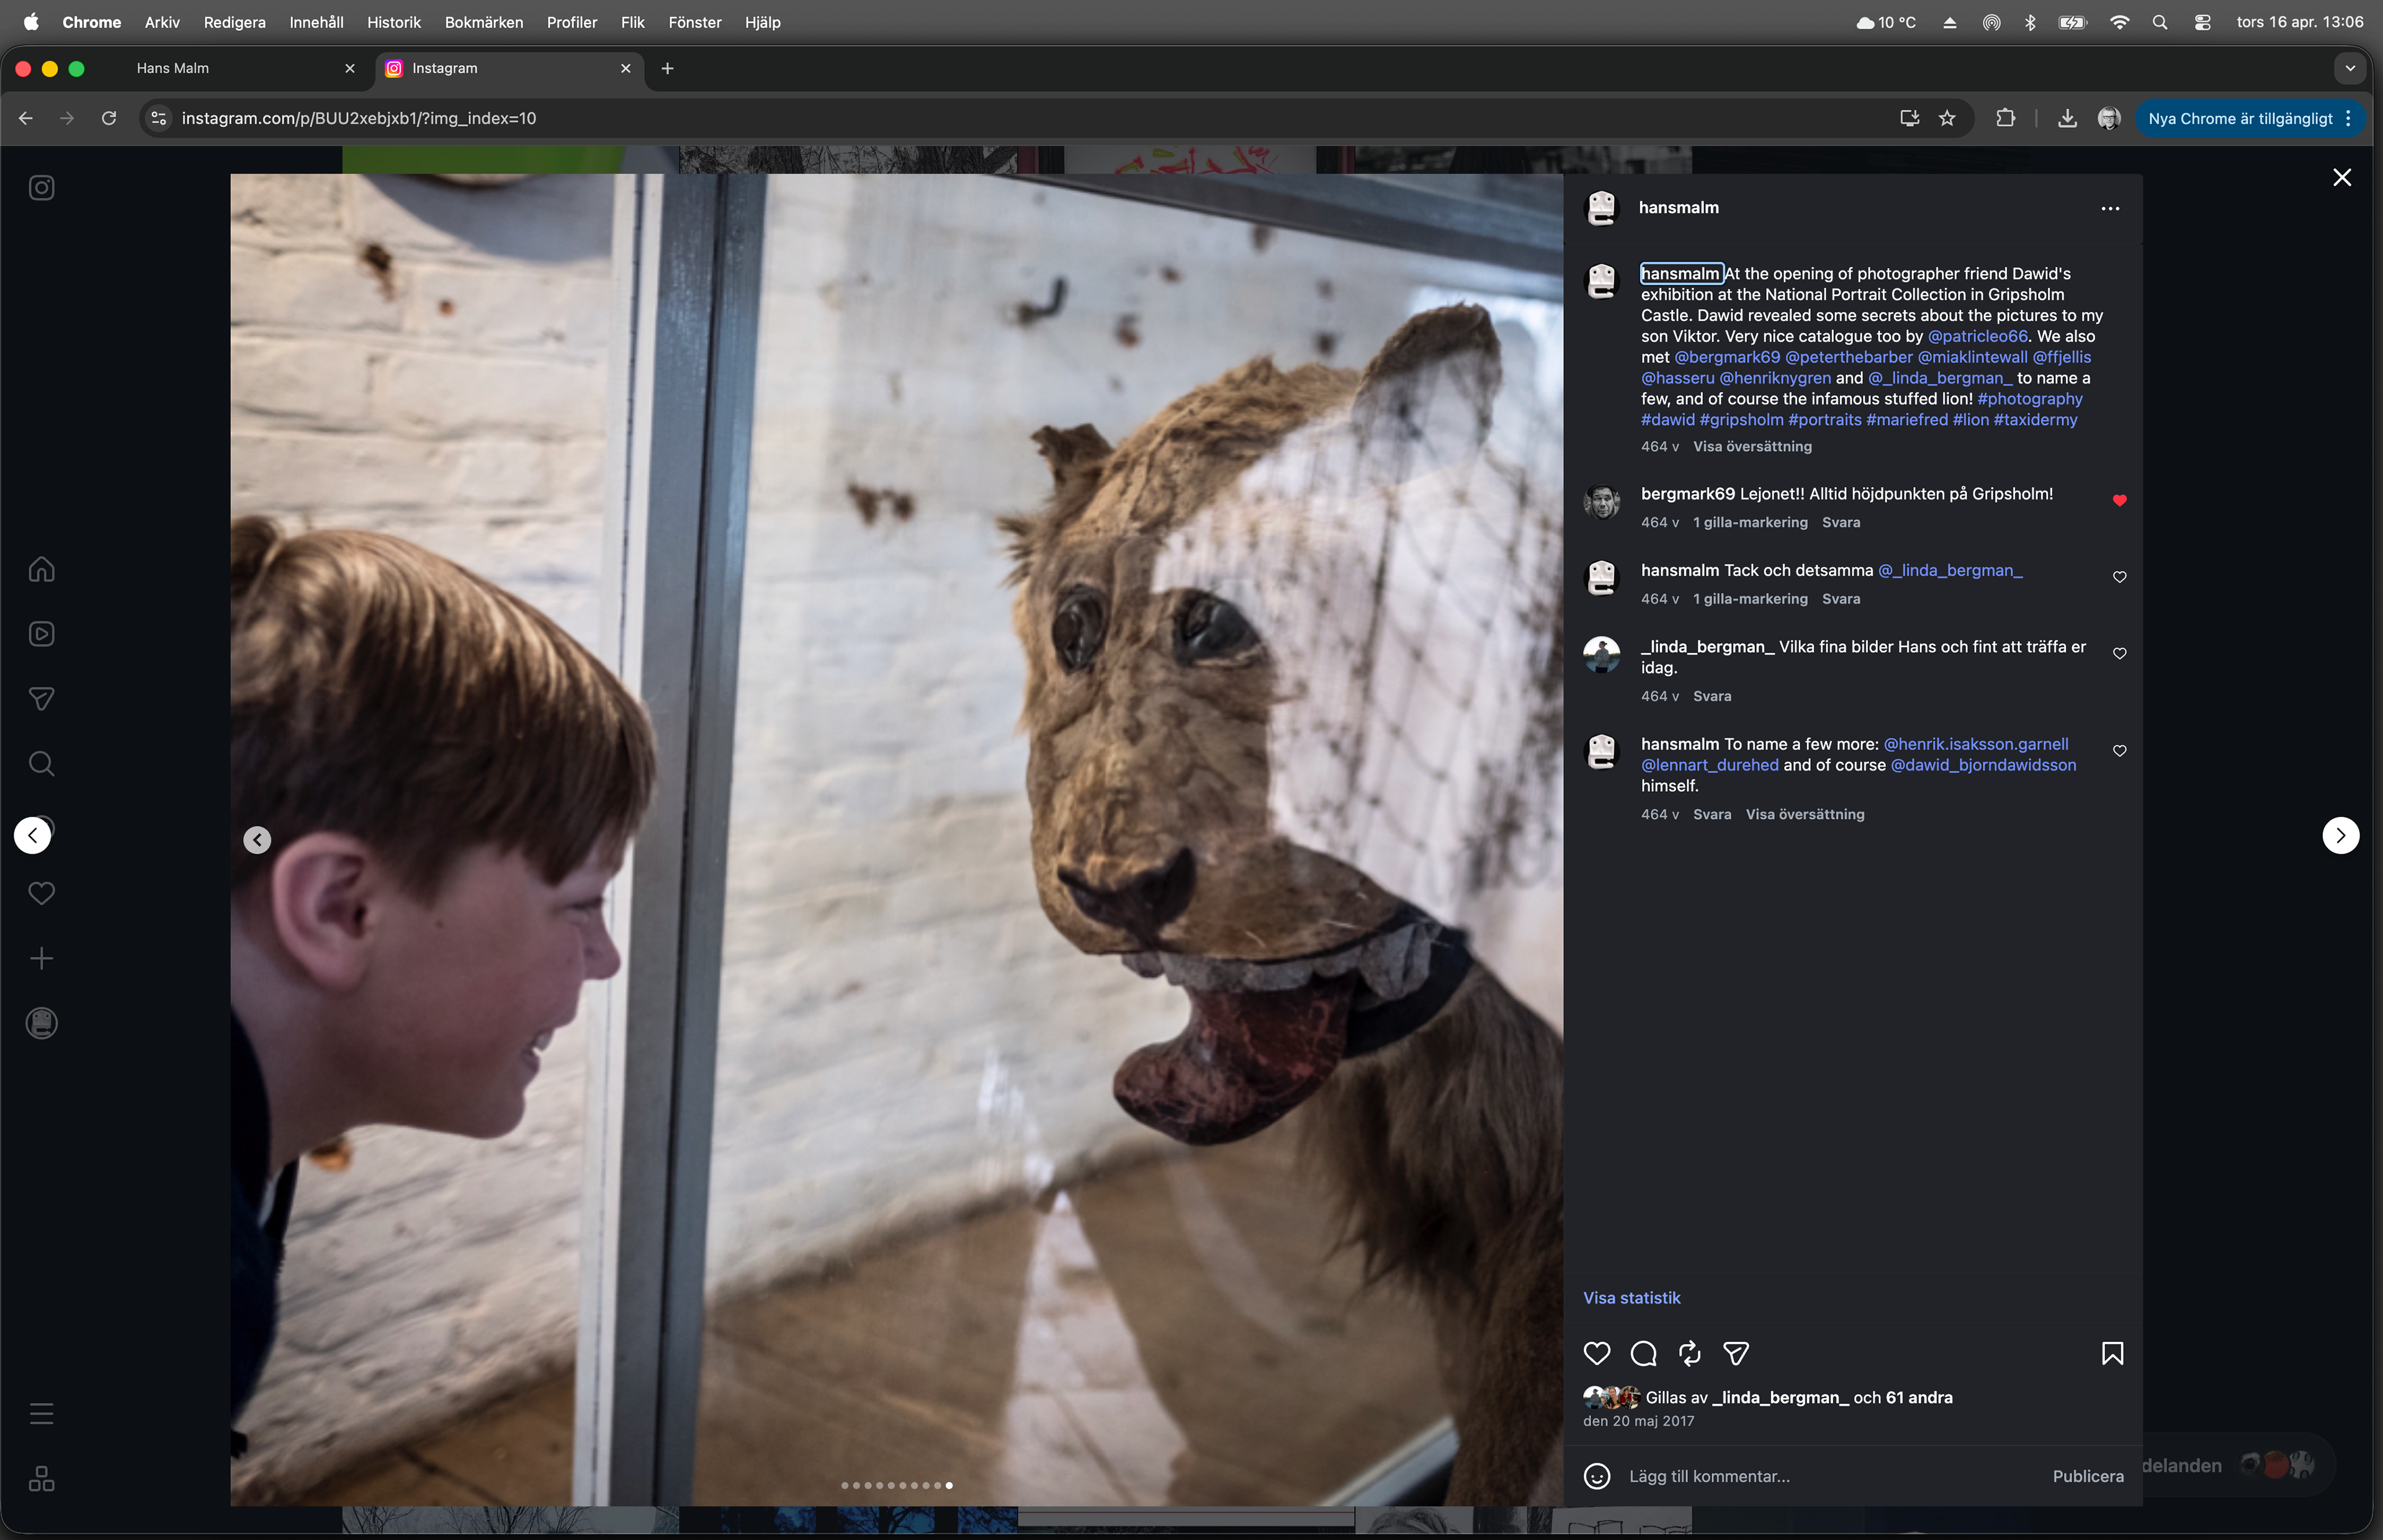Screen dimensions: 2383x1540
Task: Open the Bokmärken menu in the menu bar
Action: 483,22
